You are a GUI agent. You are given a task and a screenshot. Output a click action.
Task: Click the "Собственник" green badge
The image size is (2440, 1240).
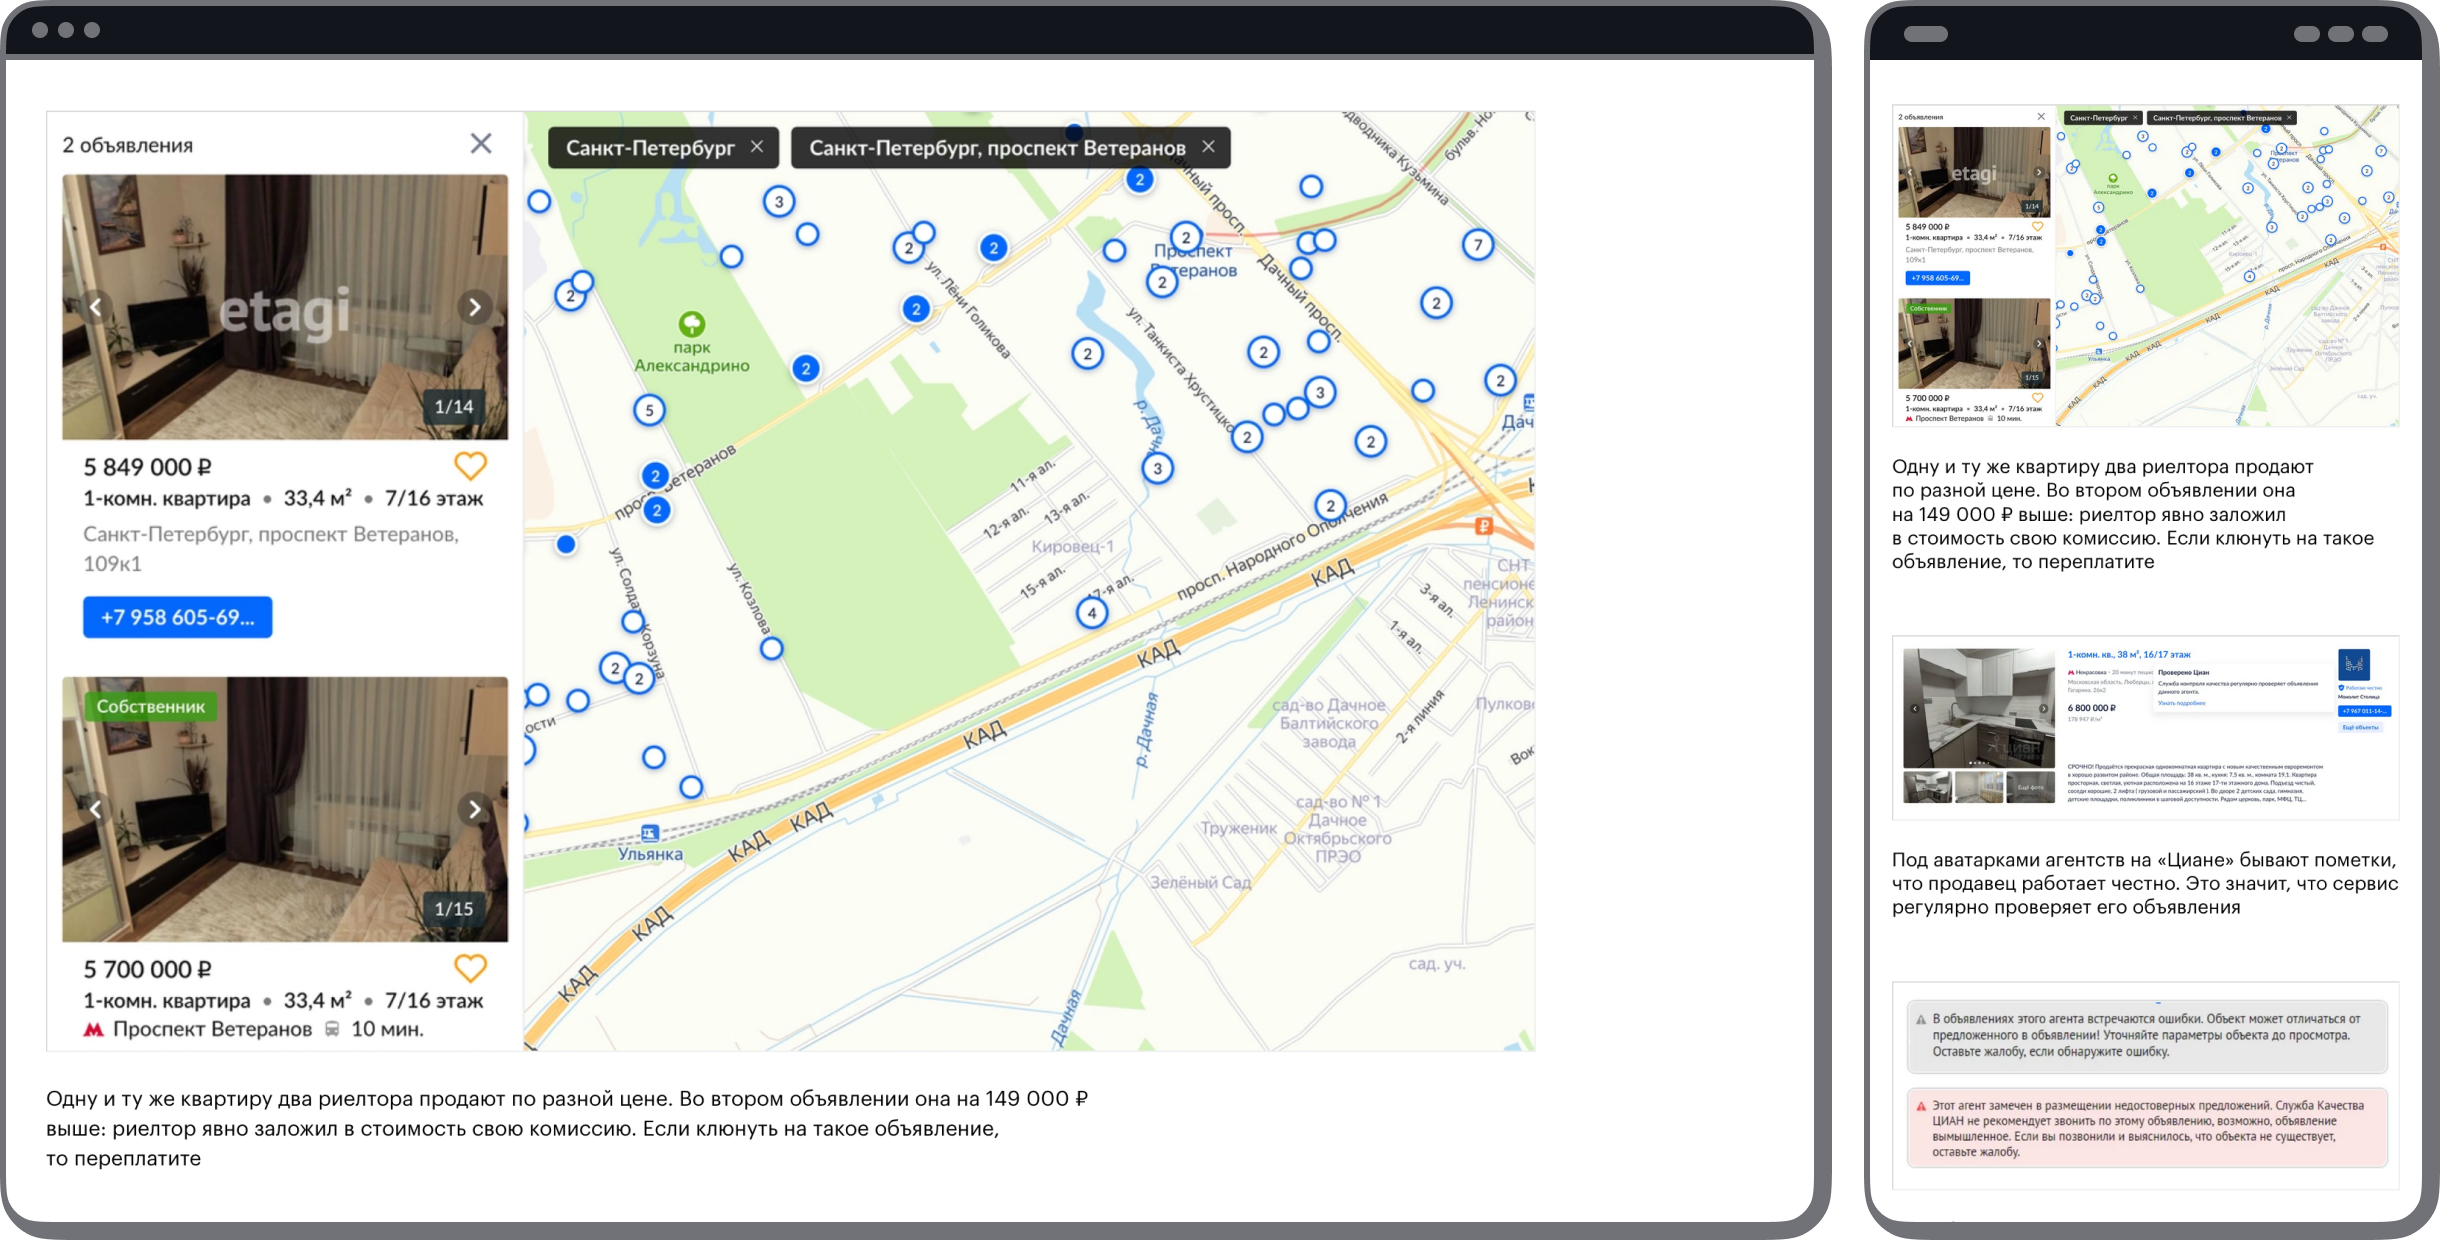tap(151, 706)
